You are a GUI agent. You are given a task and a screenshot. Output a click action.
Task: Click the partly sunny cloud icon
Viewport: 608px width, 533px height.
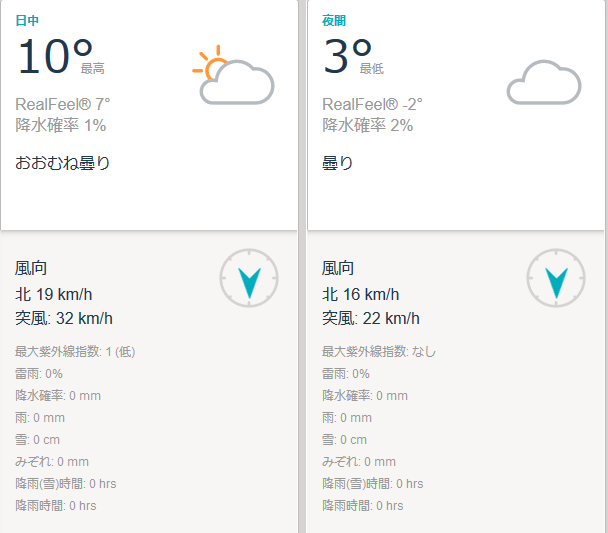pos(233,75)
